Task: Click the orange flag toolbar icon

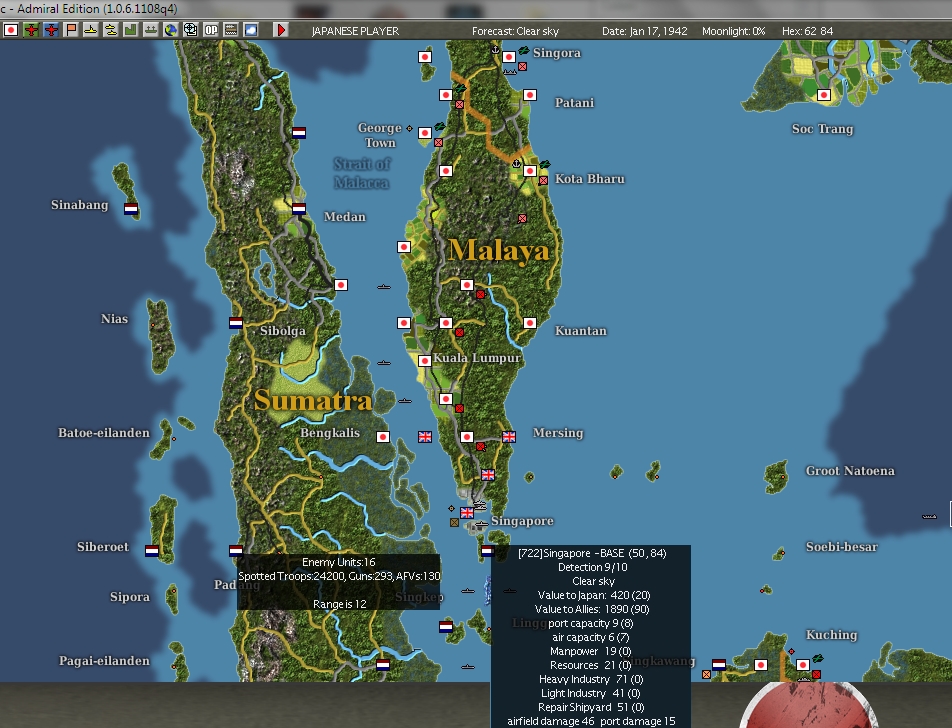Action: pos(71,30)
